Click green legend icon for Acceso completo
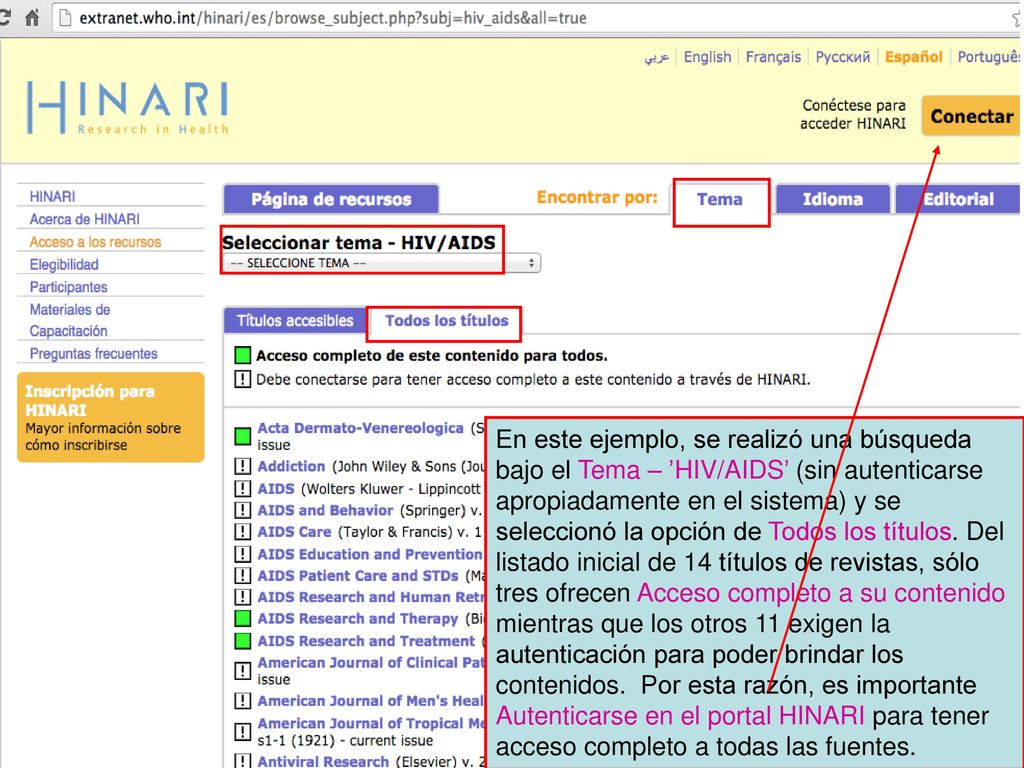 click(x=242, y=355)
